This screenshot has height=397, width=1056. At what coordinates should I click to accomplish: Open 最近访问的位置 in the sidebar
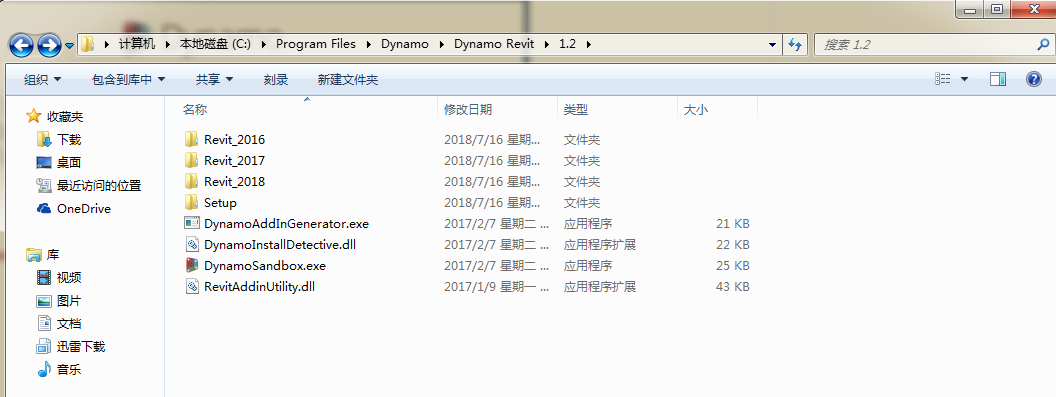tap(99, 185)
